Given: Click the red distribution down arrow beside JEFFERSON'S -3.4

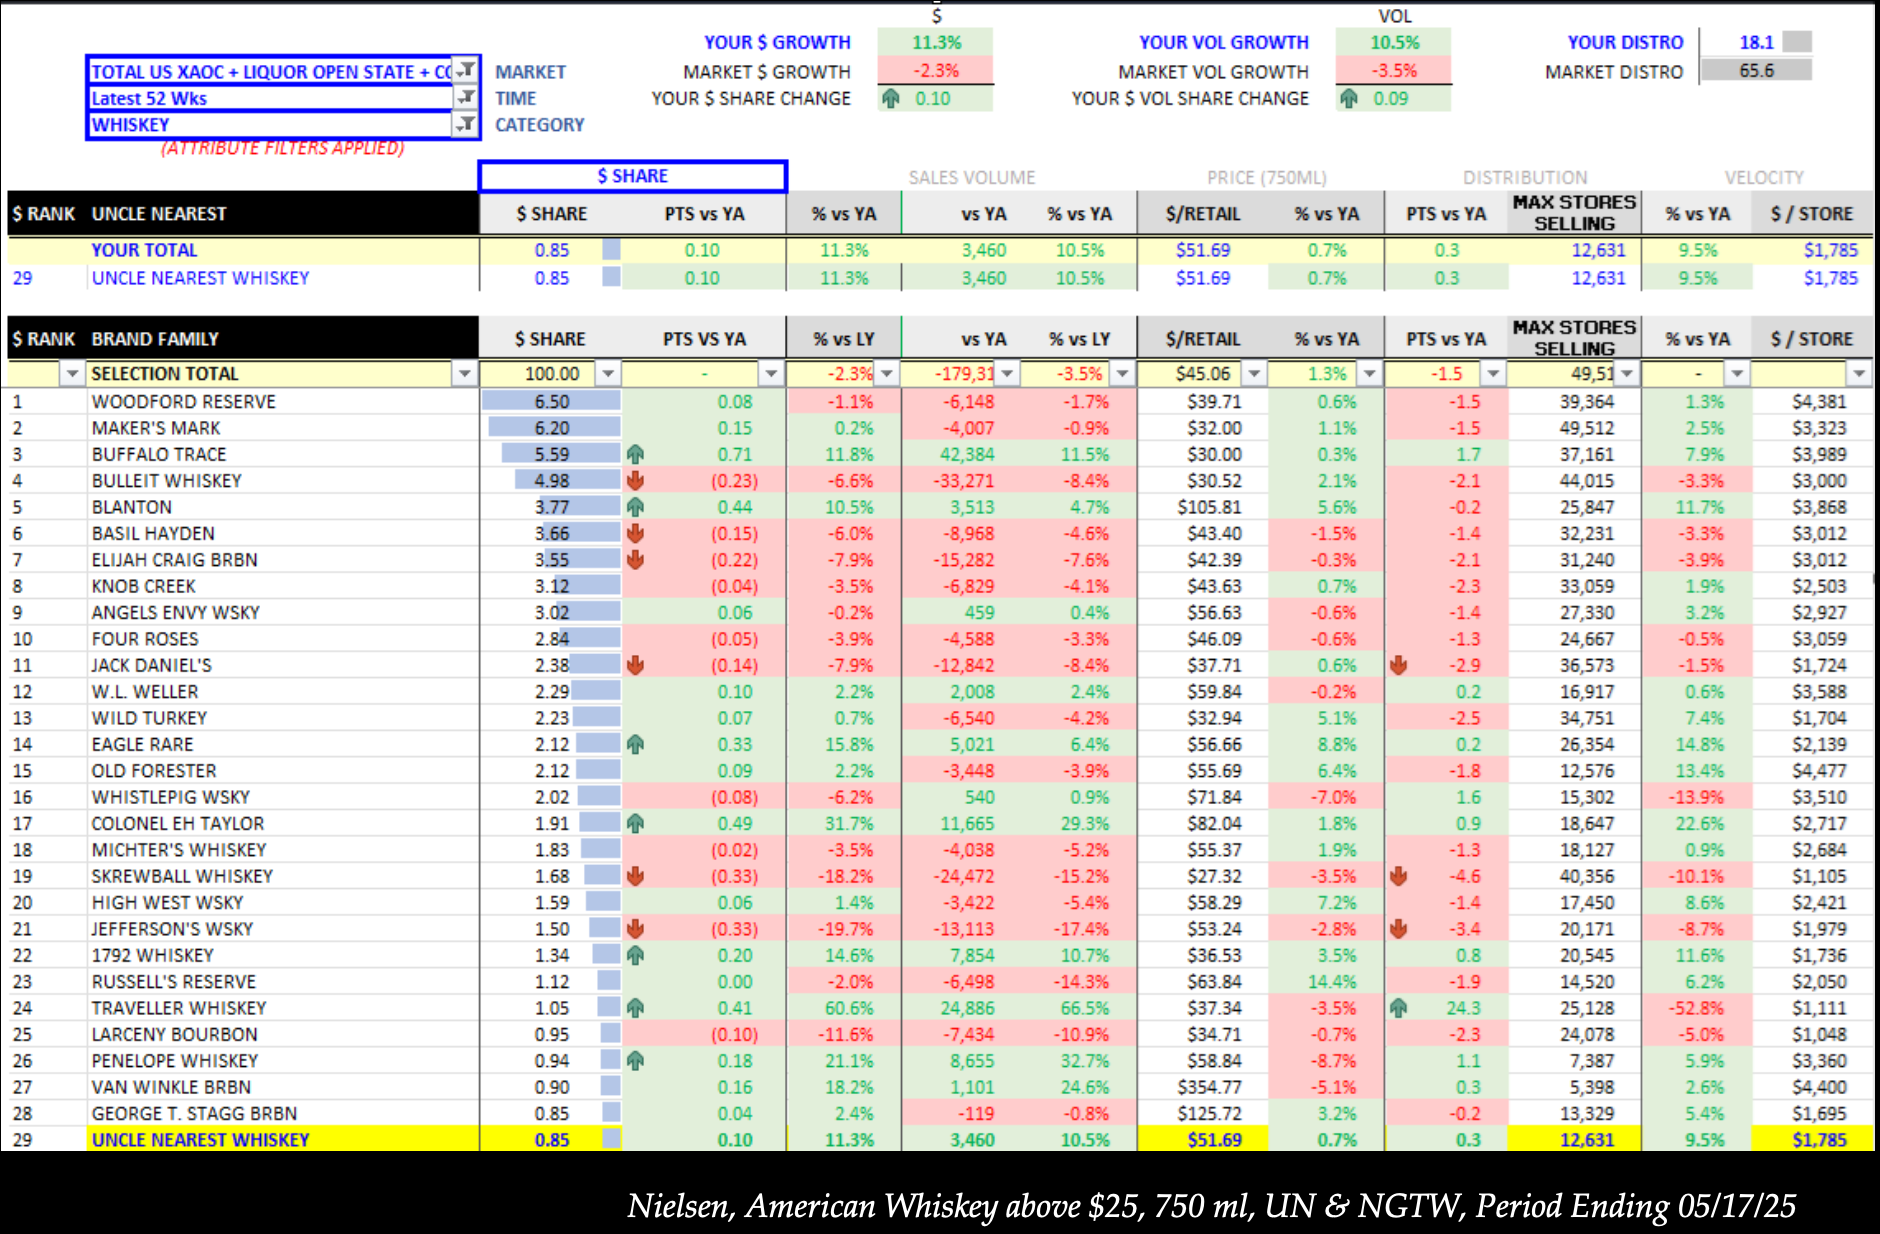Looking at the screenshot, I should point(1398,929).
